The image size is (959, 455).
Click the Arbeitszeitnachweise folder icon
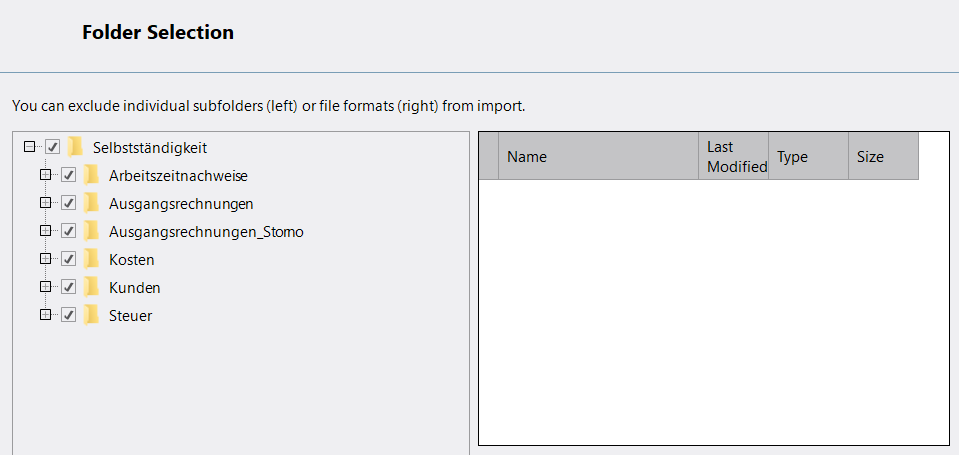pyautogui.click(x=92, y=175)
